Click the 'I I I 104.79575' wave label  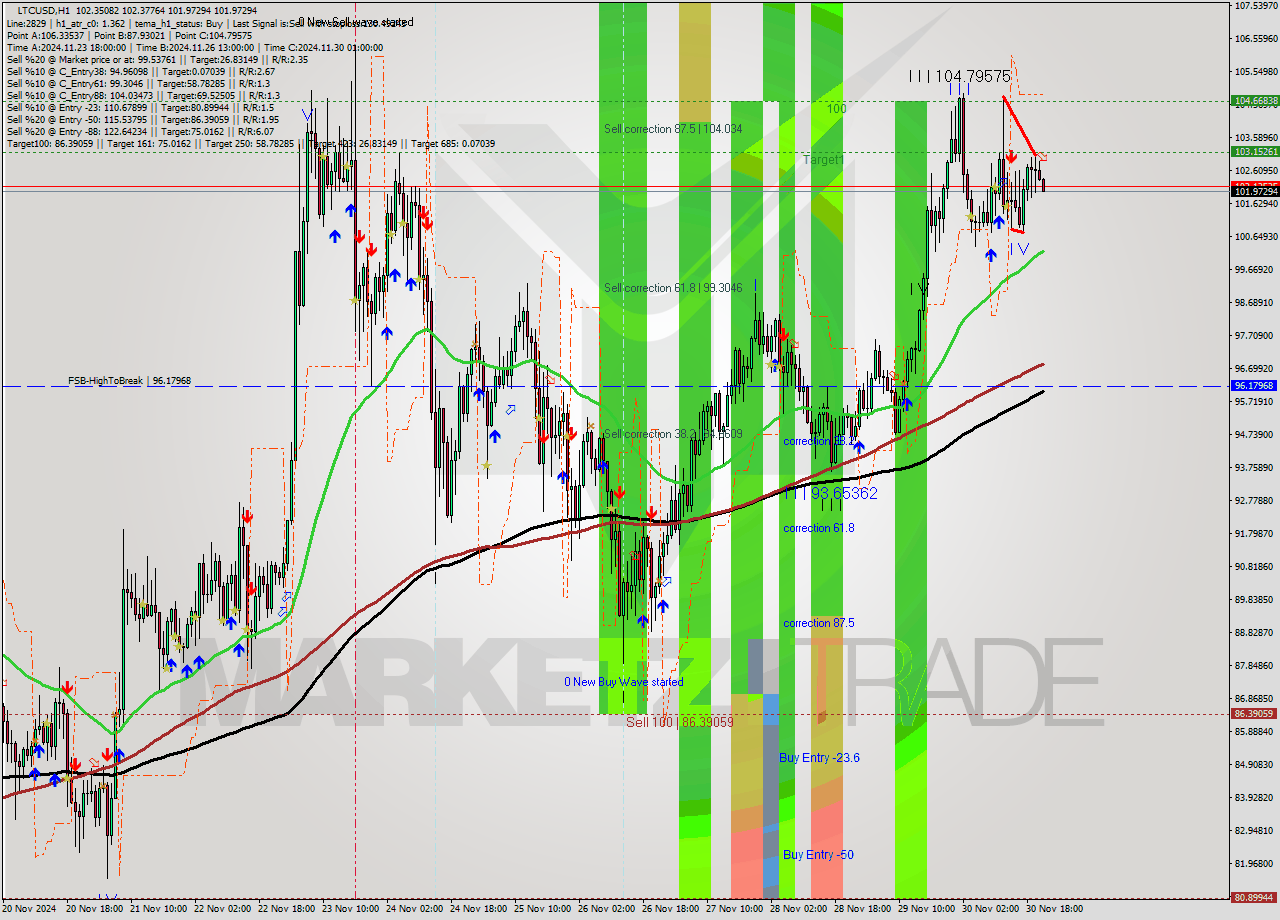[x=960, y=76]
